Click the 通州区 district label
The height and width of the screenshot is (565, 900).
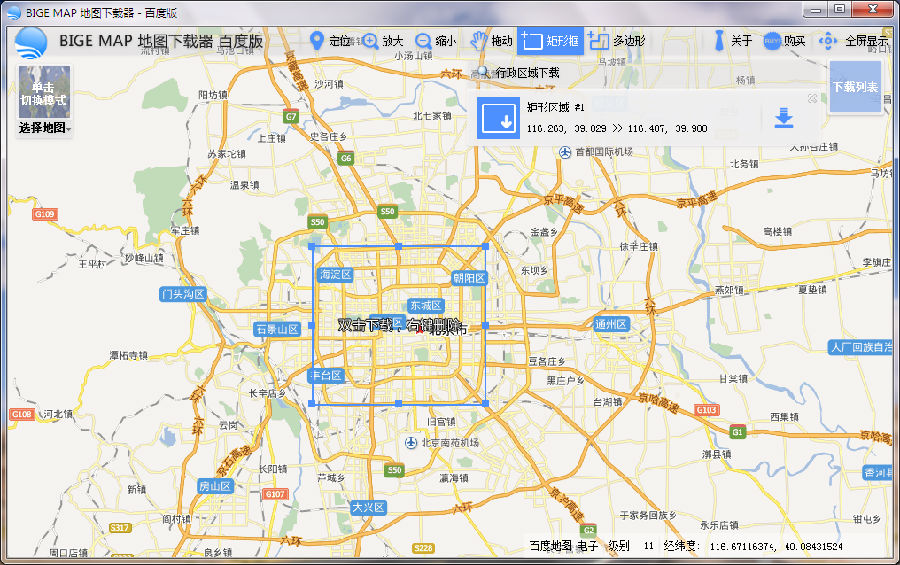pos(611,324)
